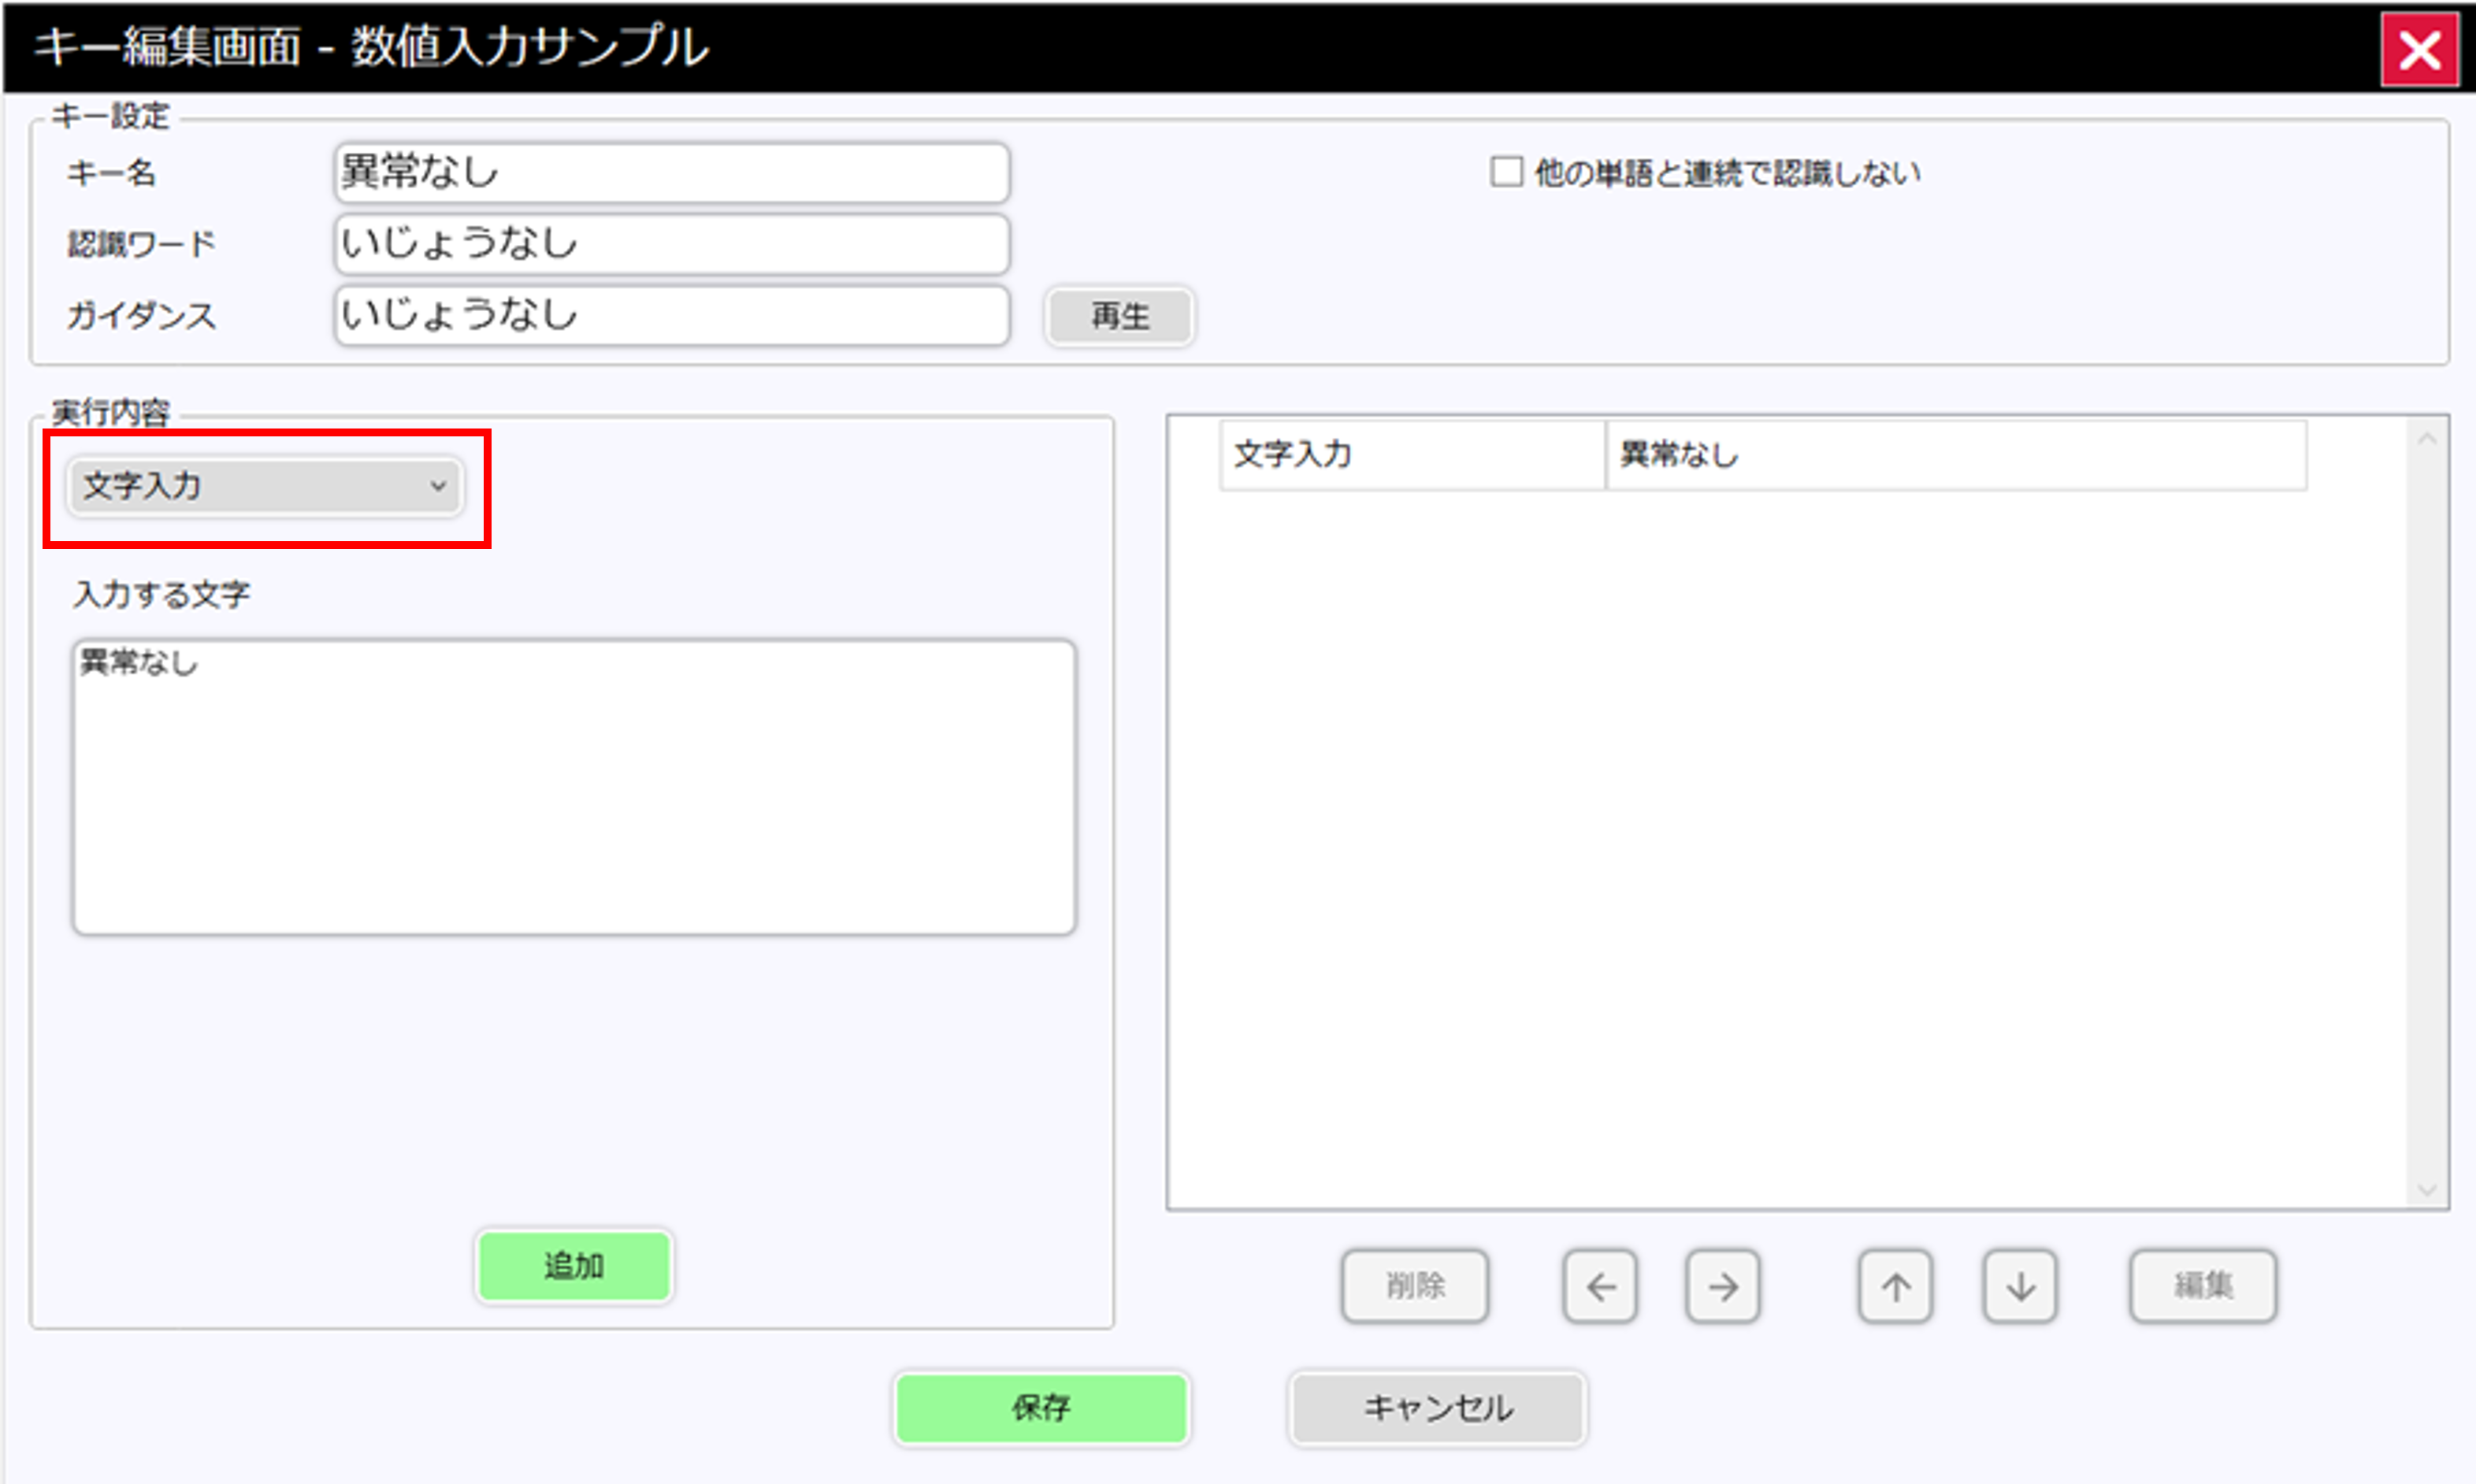Enable 他の単語と連続で認識しない checkbox
2476x1484 pixels.
(x=1506, y=172)
